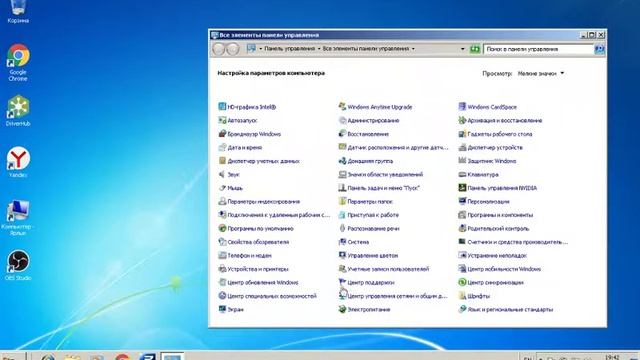Open Yandex browser desktop shortcut
640x360 pixels.
click(18, 162)
